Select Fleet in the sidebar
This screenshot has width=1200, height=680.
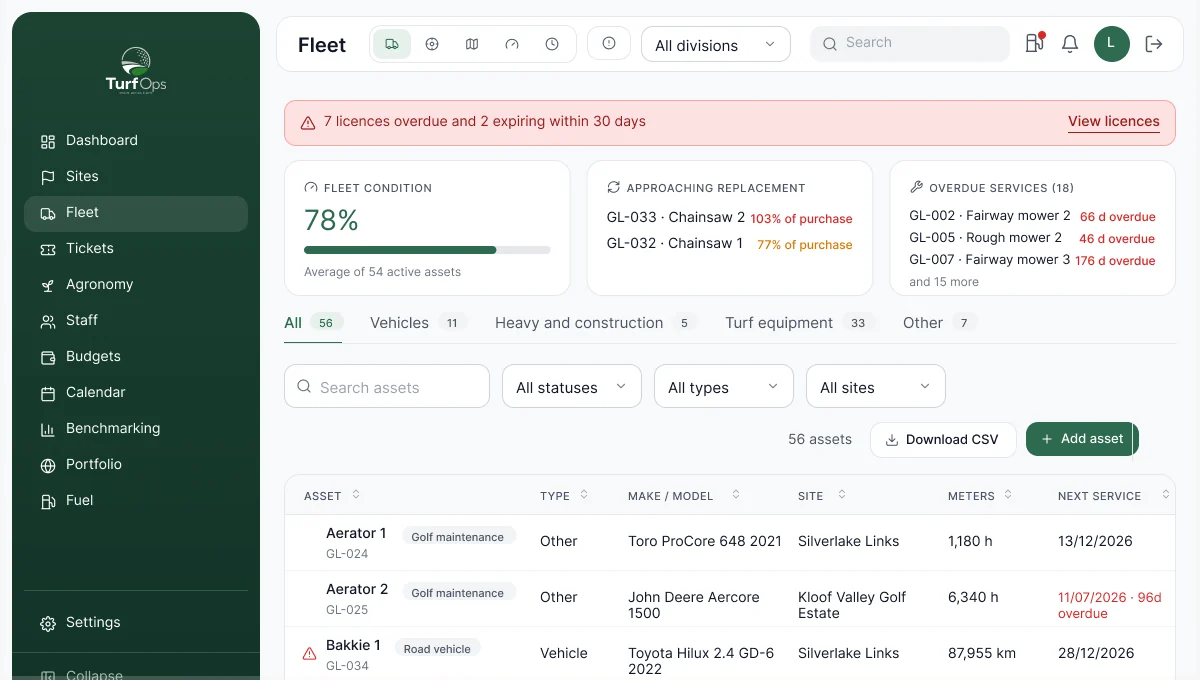coord(136,212)
